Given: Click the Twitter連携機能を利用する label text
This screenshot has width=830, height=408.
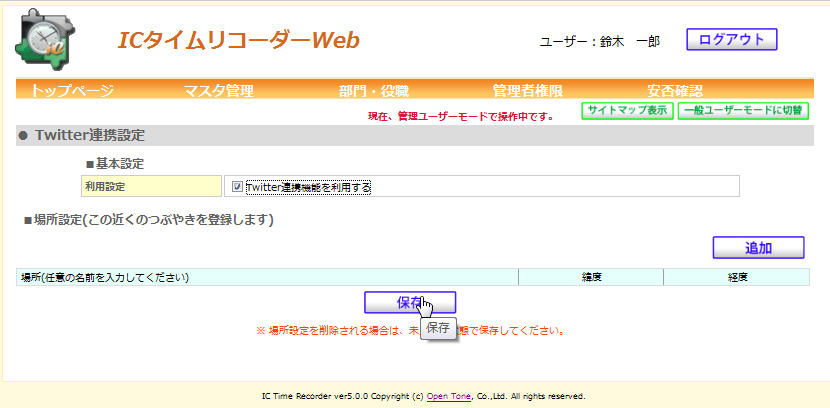Looking at the screenshot, I should pyautogui.click(x=308, y=187).
